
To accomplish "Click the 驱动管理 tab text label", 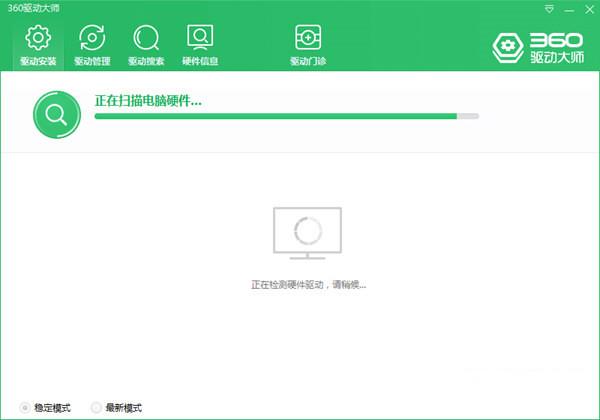I will (92, 61).
